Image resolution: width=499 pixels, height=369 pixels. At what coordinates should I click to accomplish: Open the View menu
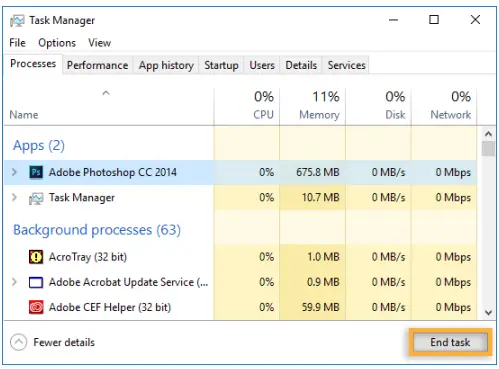coord(99,43)
